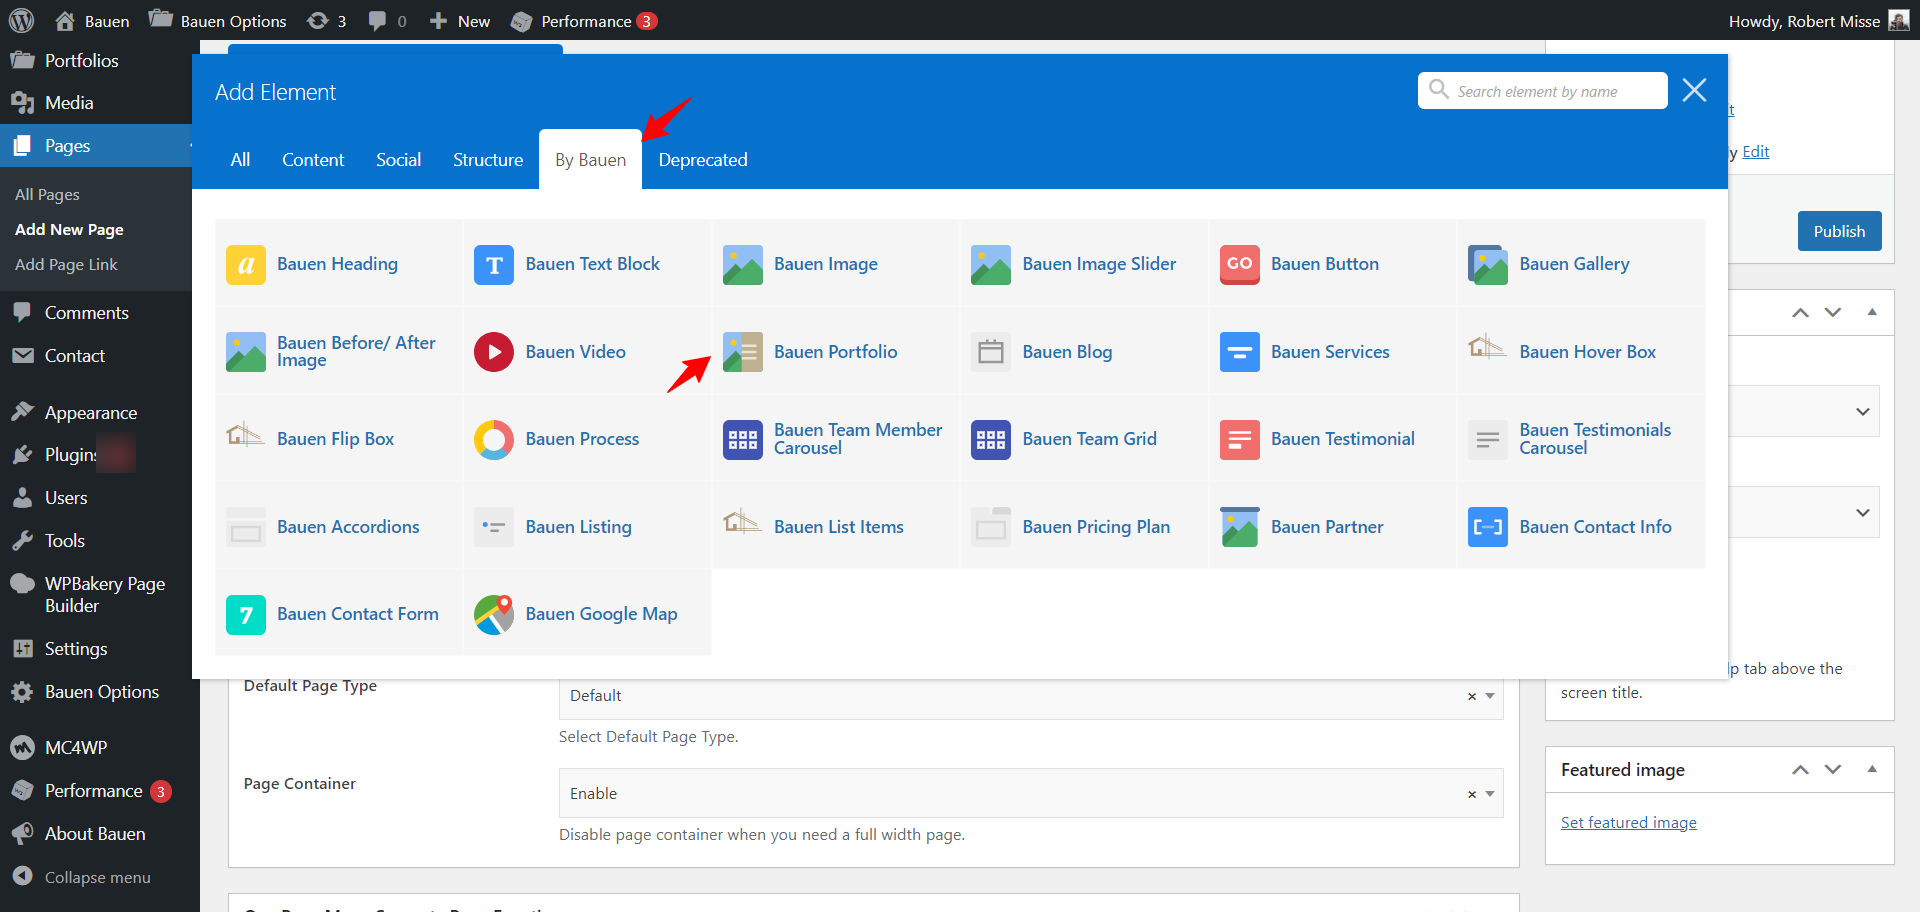Click the Bauen Google Map icon
The image size is (1920, 912).
[x=494, y=615]
